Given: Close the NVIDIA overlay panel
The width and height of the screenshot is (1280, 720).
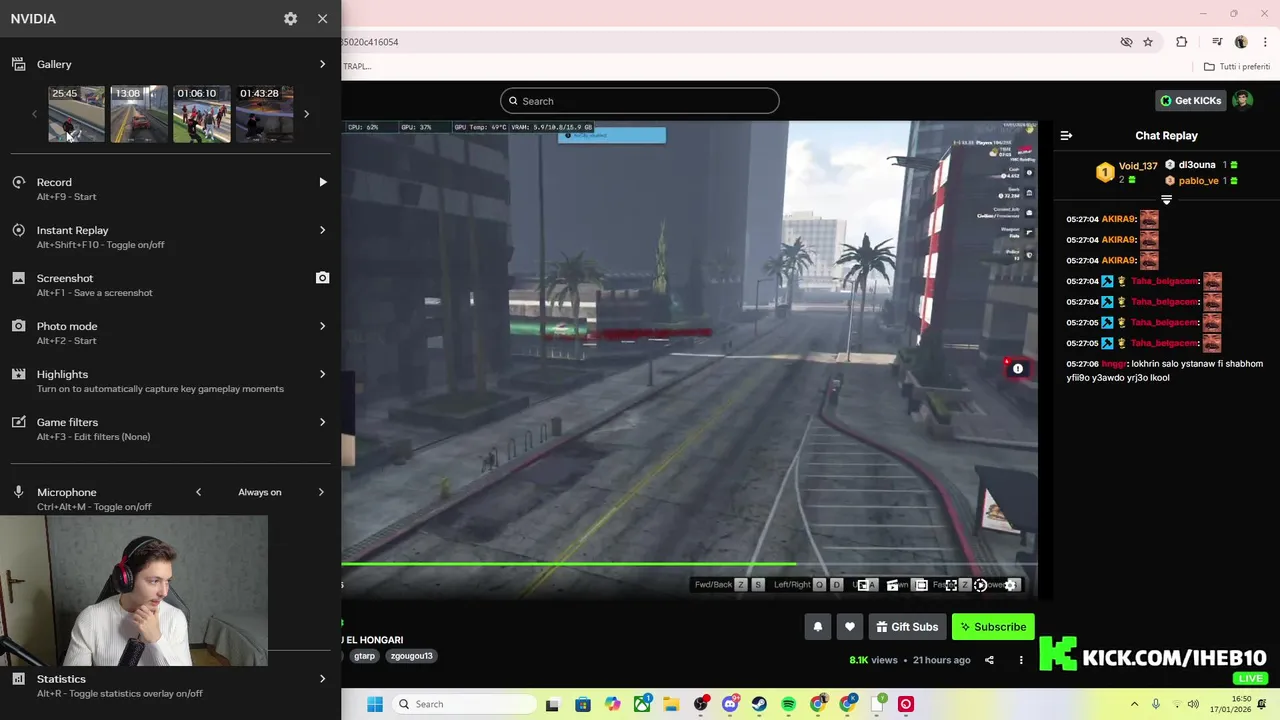Looking at the screenshot, I should pos(322,18).
